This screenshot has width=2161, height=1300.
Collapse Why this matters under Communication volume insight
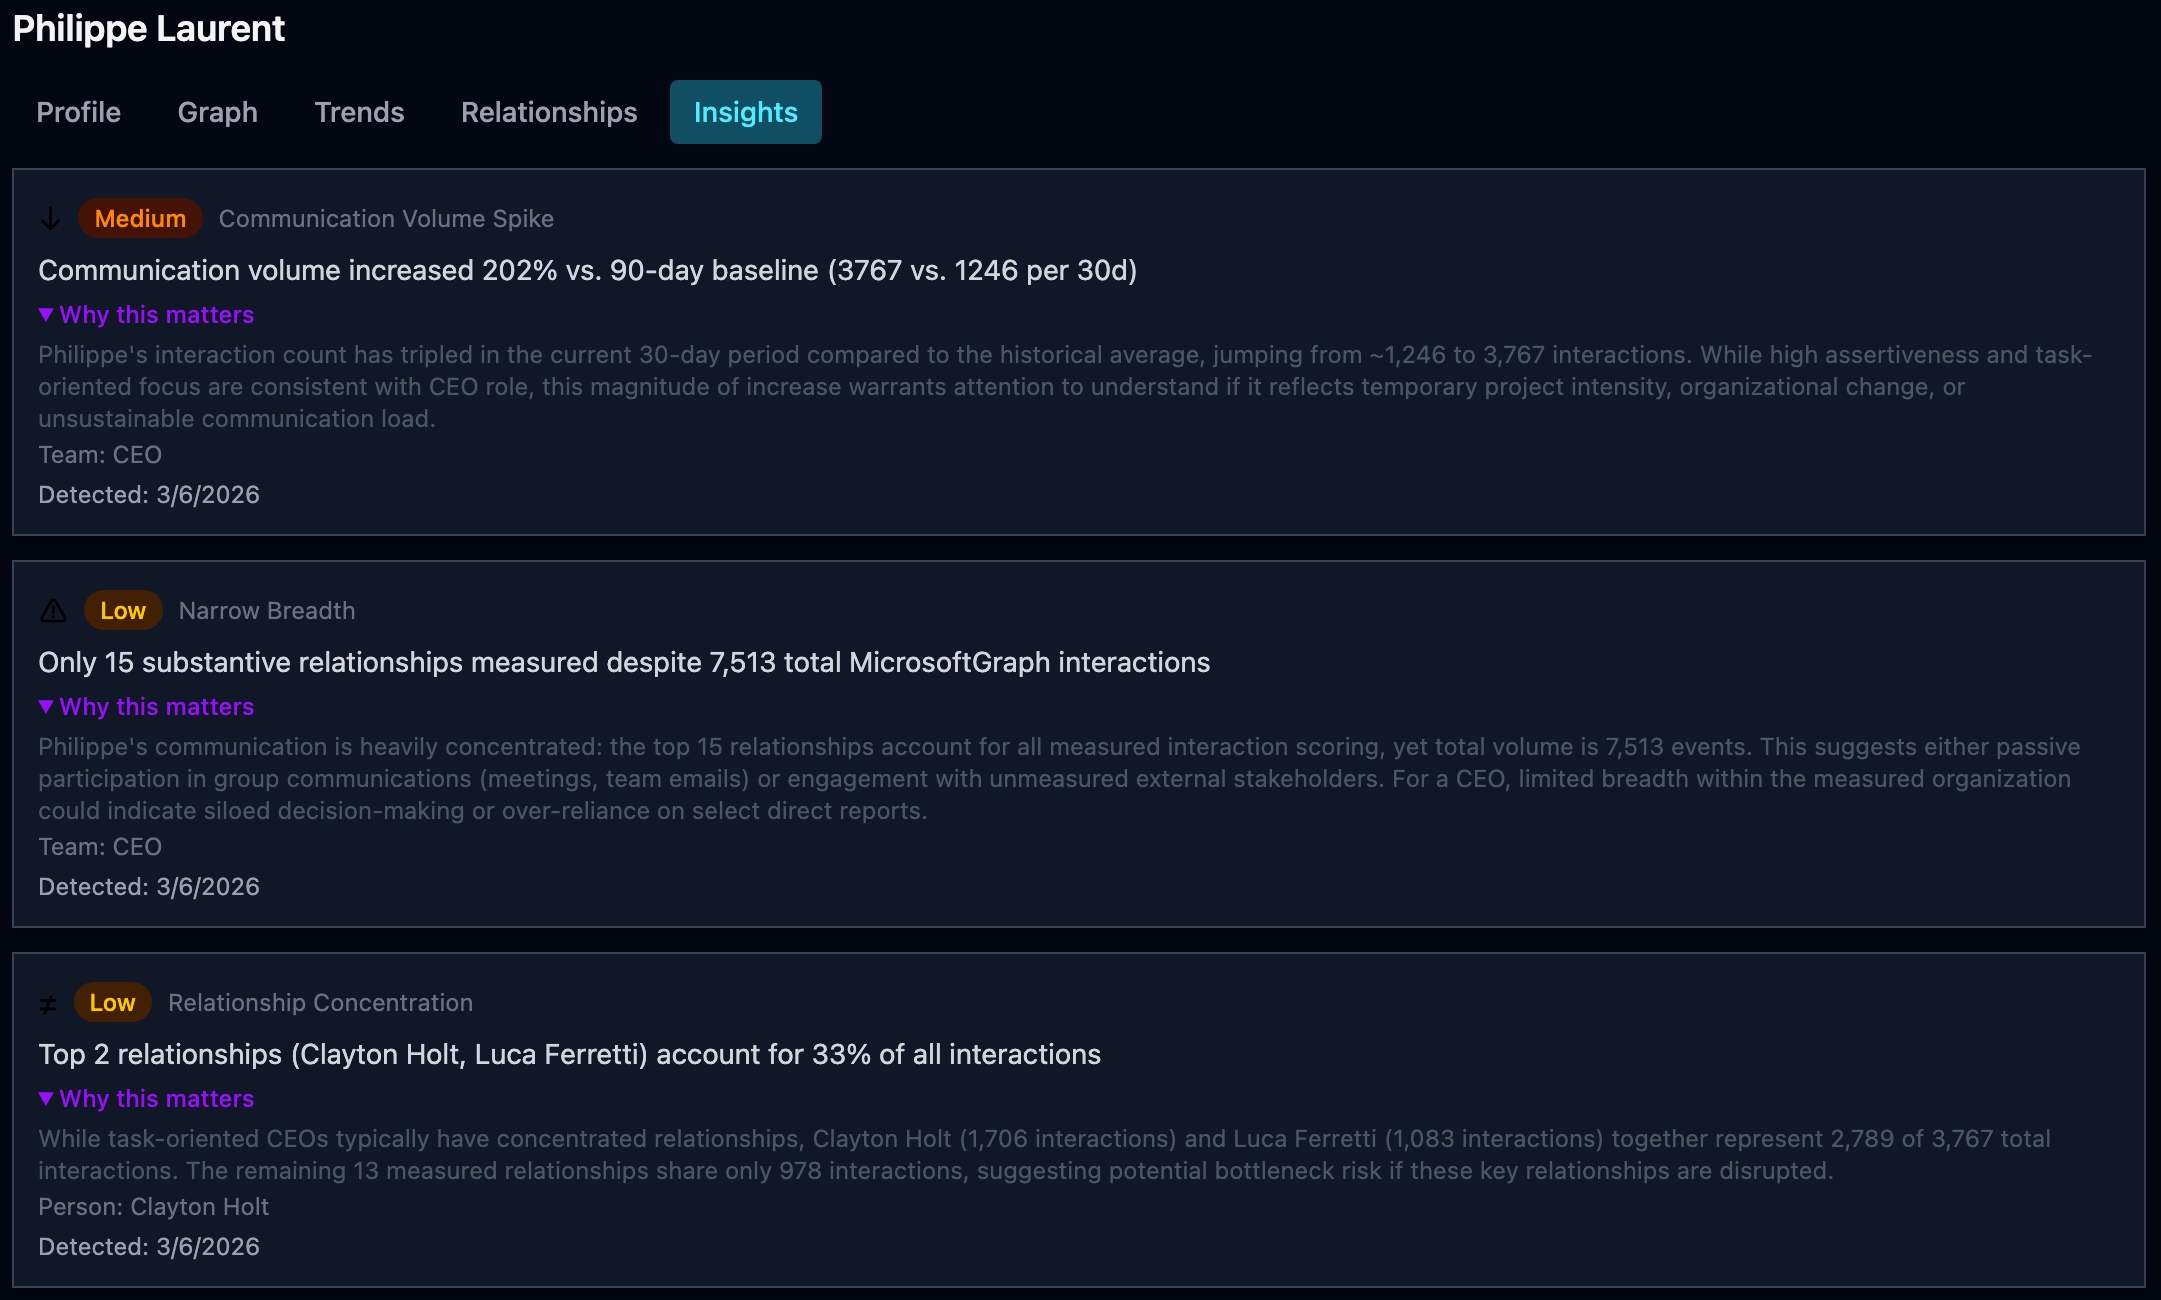point(146,314)
